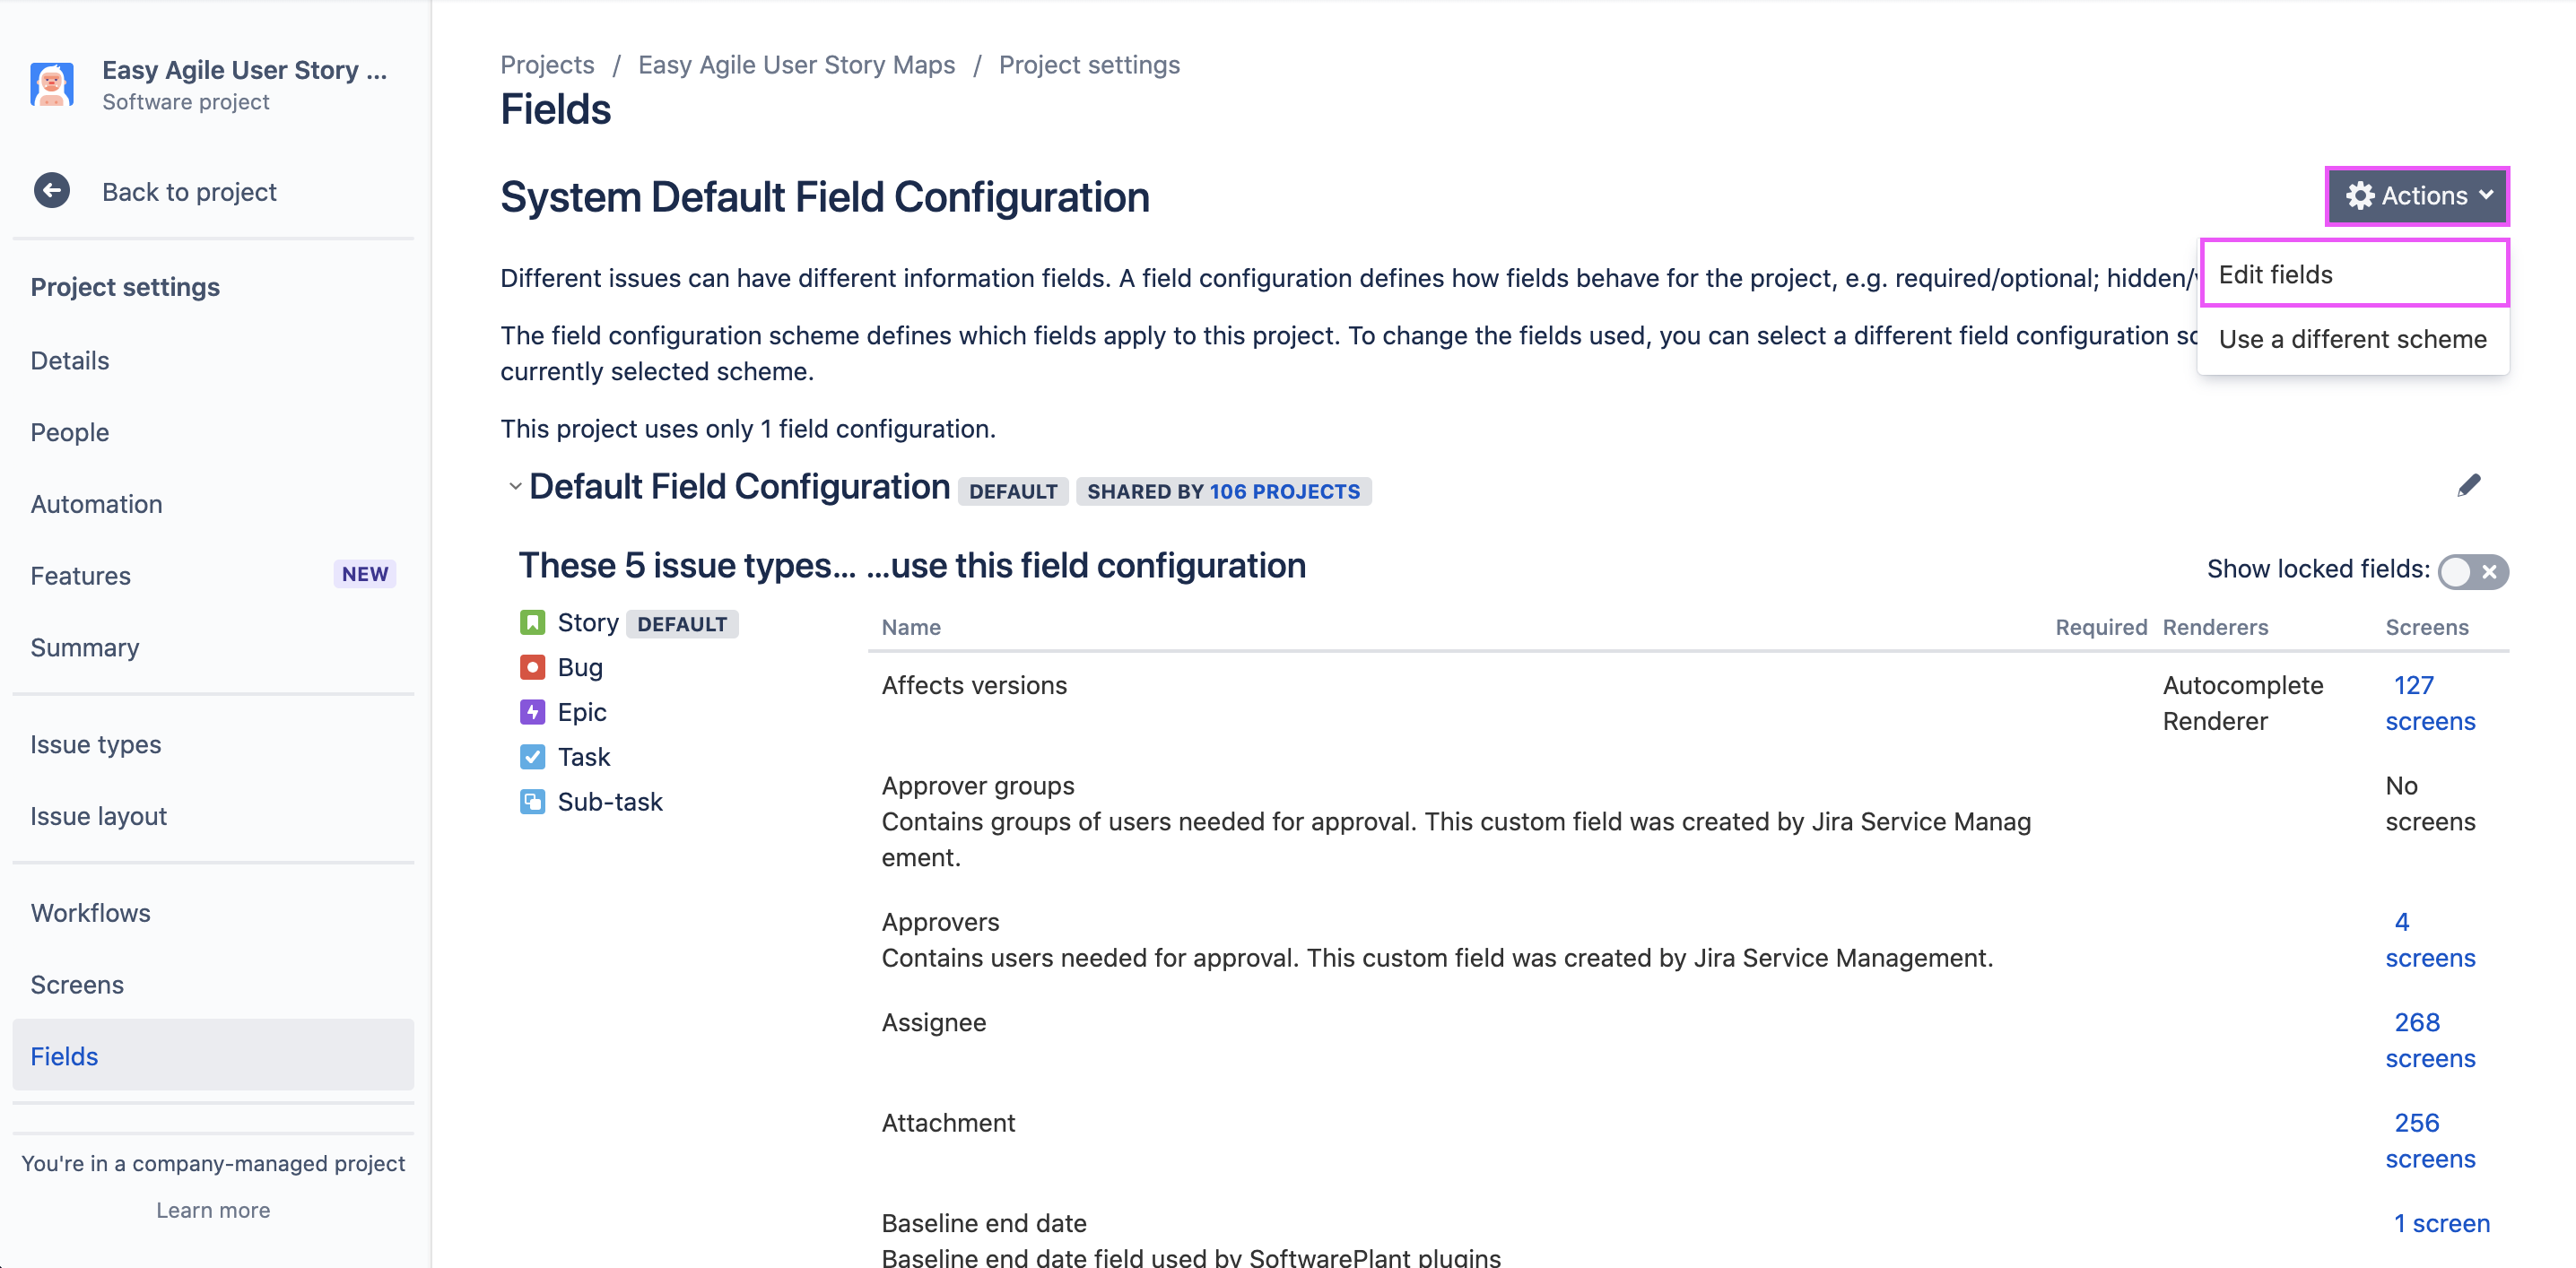Go to Workflows in project settings sidebar
Image resolution: width=2576 pixels, height=1268 pixels.
(91, 913)
